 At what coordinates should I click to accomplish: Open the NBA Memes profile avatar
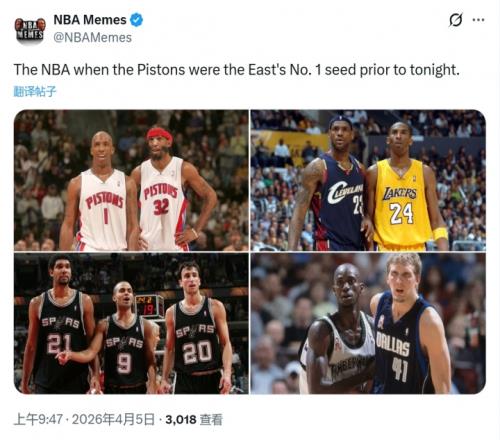click(29, 29)
